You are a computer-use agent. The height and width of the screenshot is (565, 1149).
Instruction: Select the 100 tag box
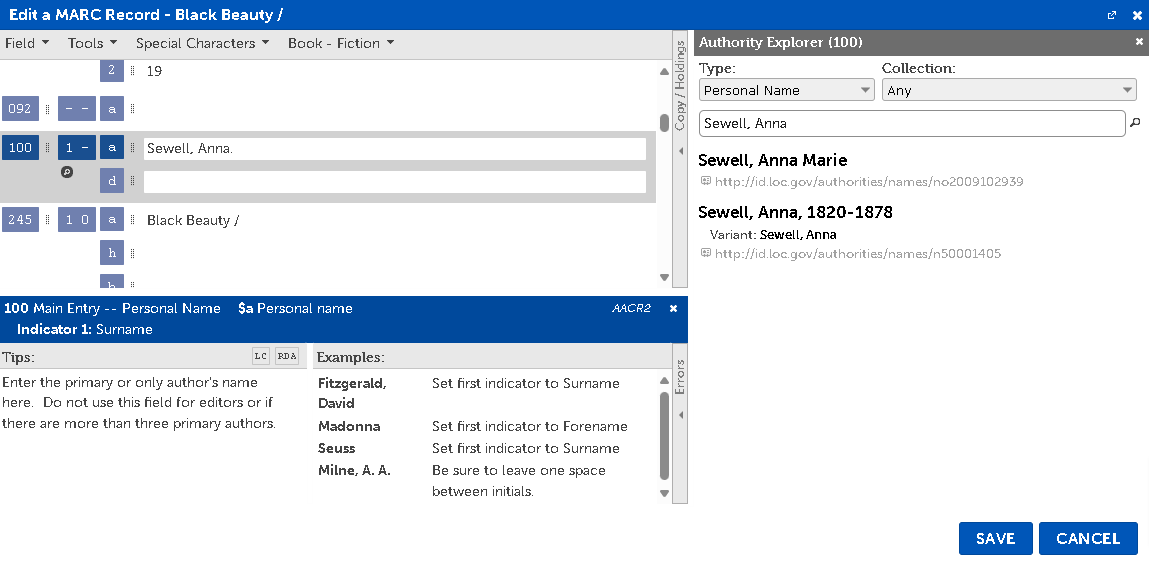coord(20,147)
